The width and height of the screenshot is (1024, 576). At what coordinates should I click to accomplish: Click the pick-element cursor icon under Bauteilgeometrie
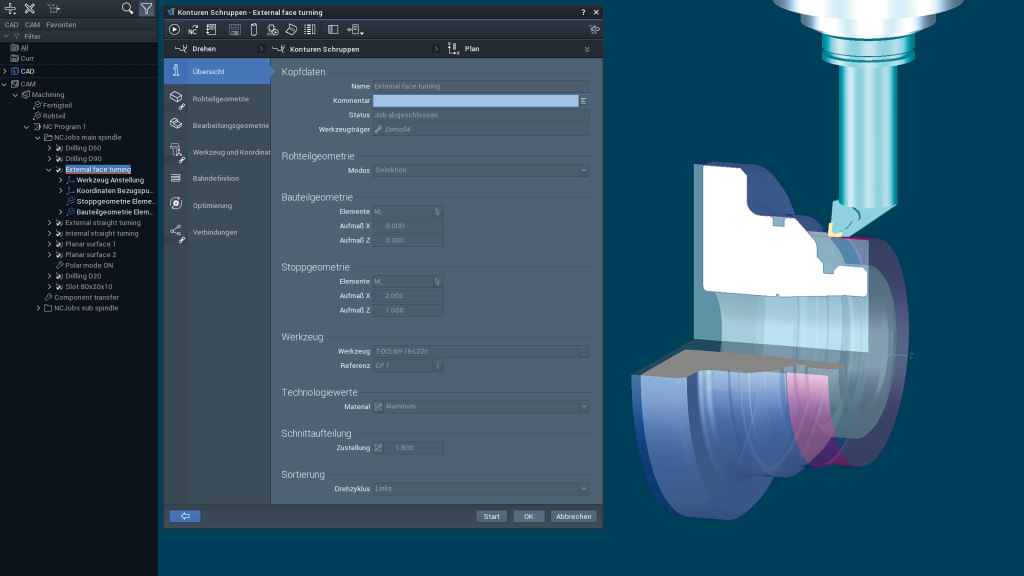coord(437,212)
